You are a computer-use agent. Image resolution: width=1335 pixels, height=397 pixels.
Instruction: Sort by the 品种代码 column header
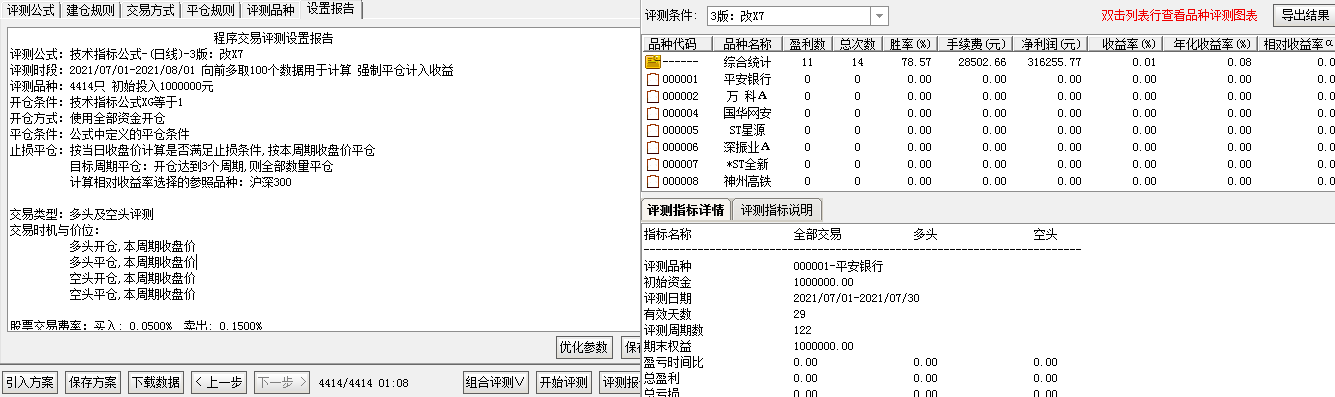(676, 44)
